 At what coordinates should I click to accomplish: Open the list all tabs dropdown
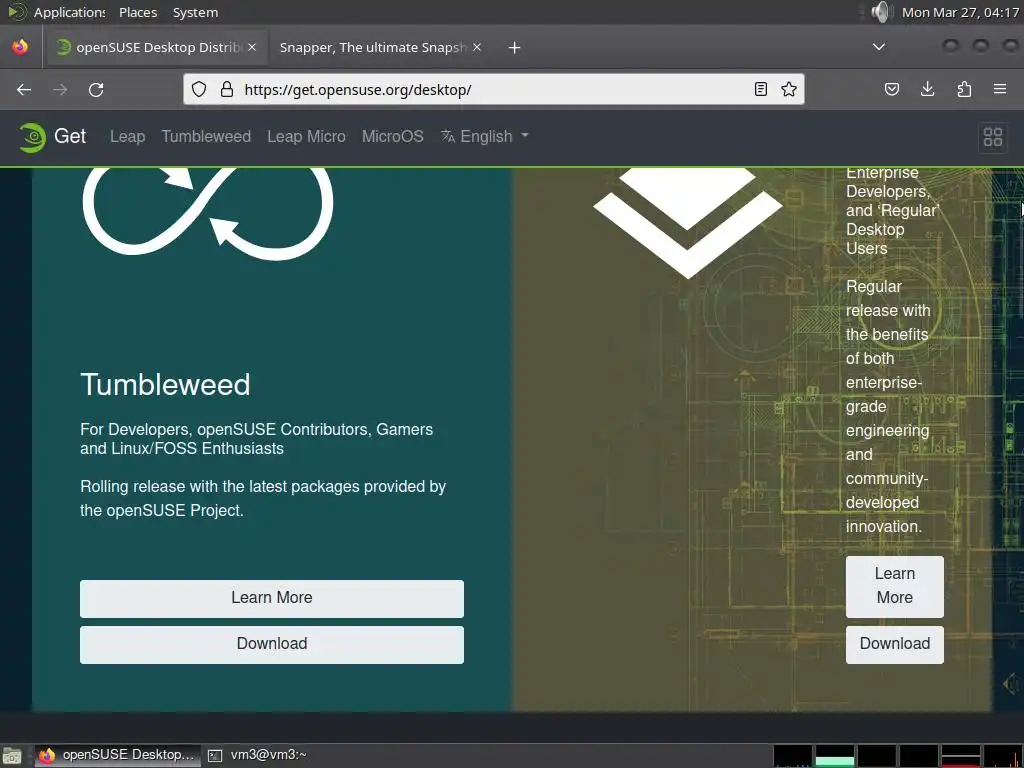point(879,47)
